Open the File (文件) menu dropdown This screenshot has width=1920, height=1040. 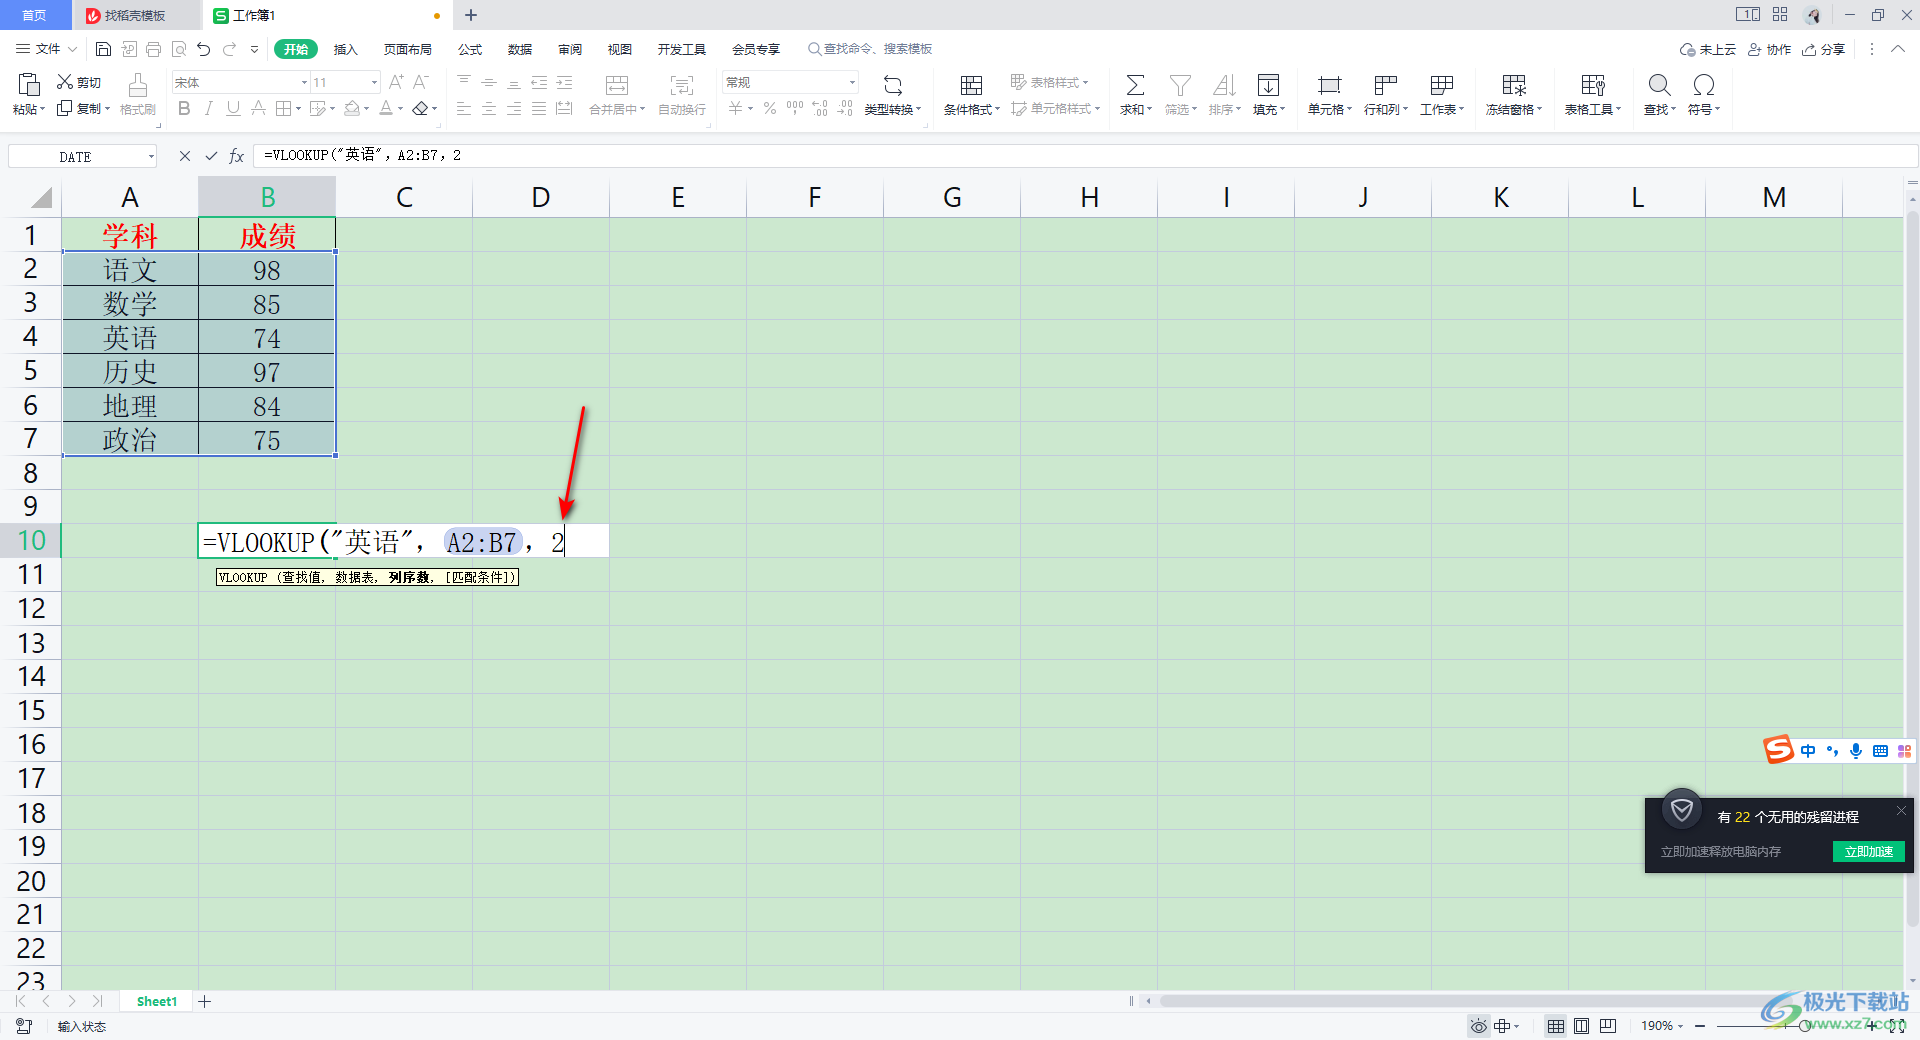[46, 49]
